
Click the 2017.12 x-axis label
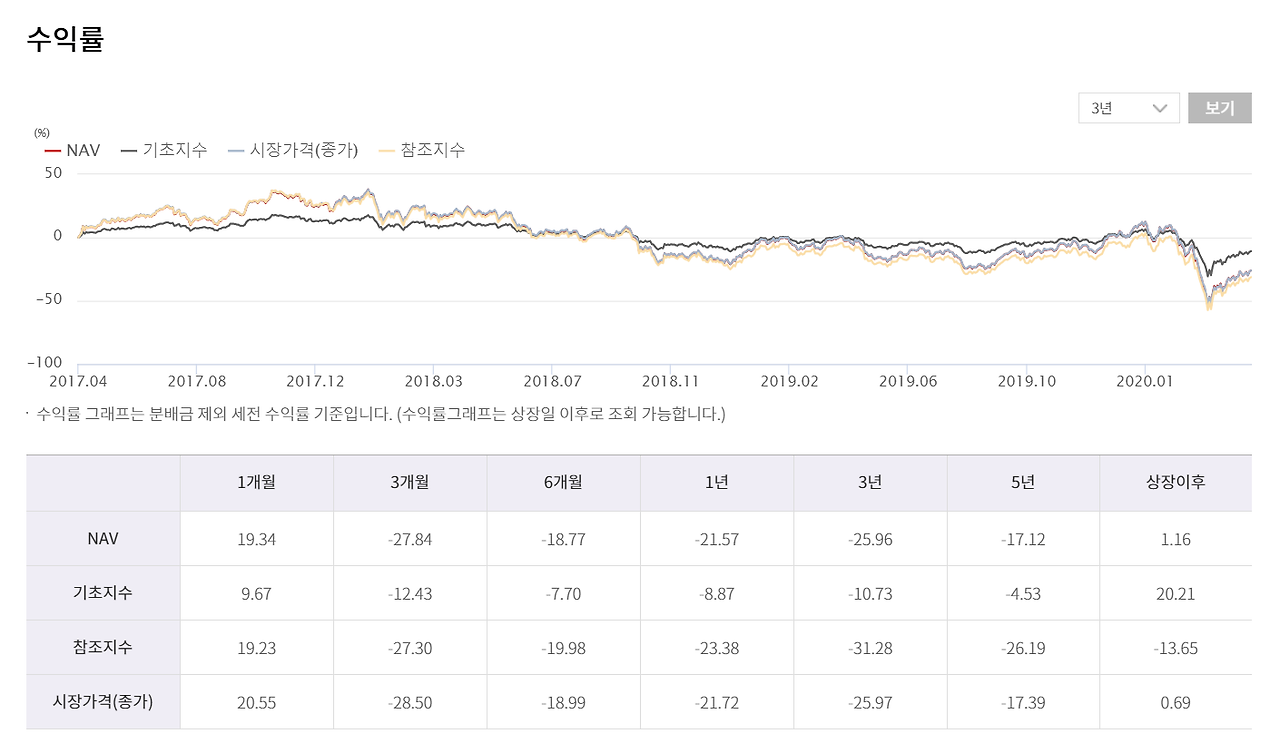point(316,381)
